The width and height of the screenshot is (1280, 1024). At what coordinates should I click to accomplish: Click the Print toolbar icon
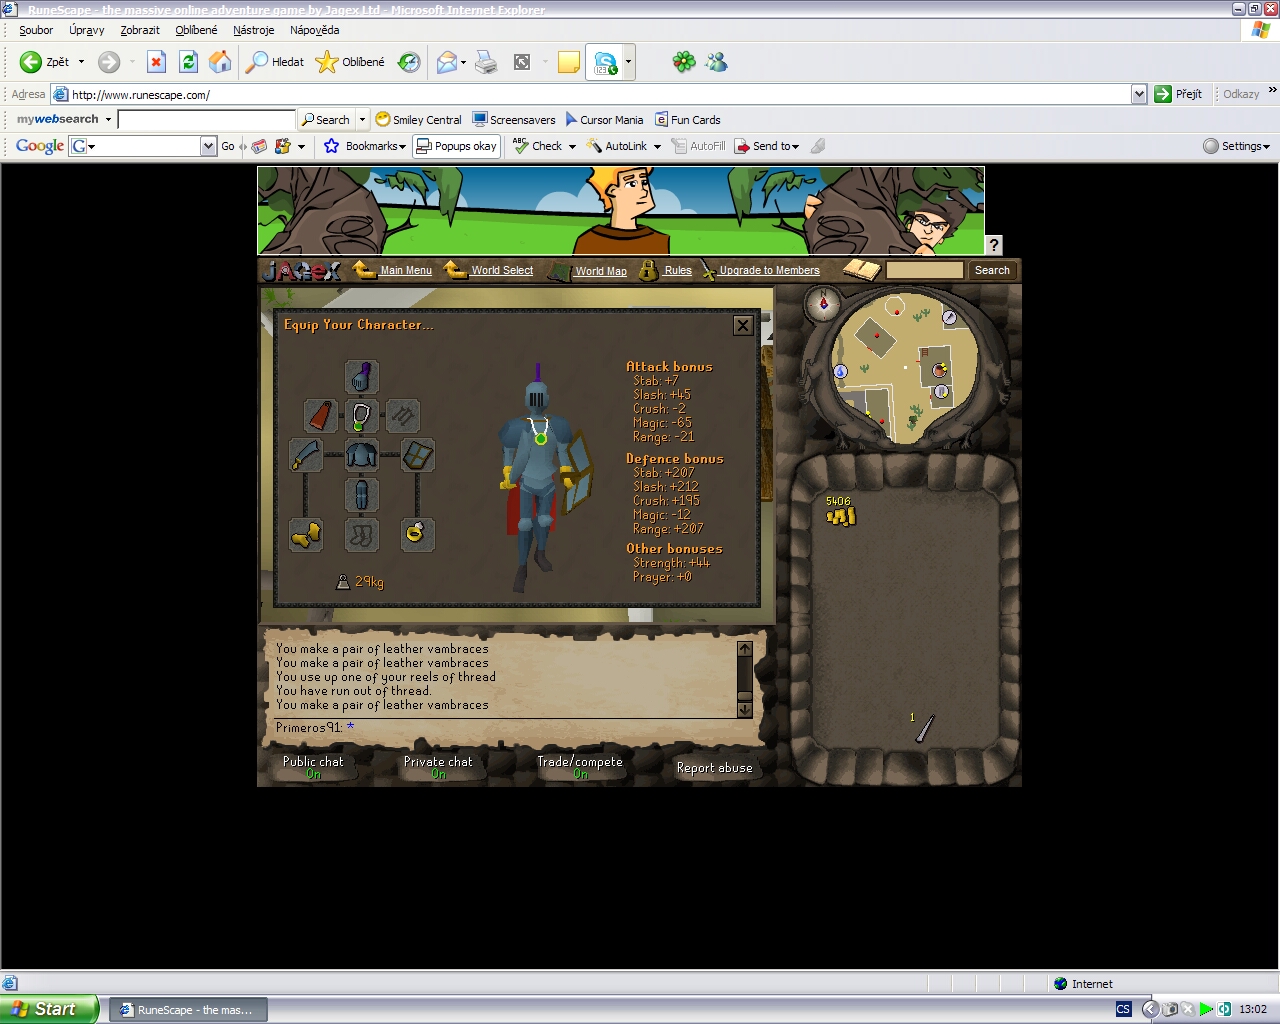pos(486,62)
